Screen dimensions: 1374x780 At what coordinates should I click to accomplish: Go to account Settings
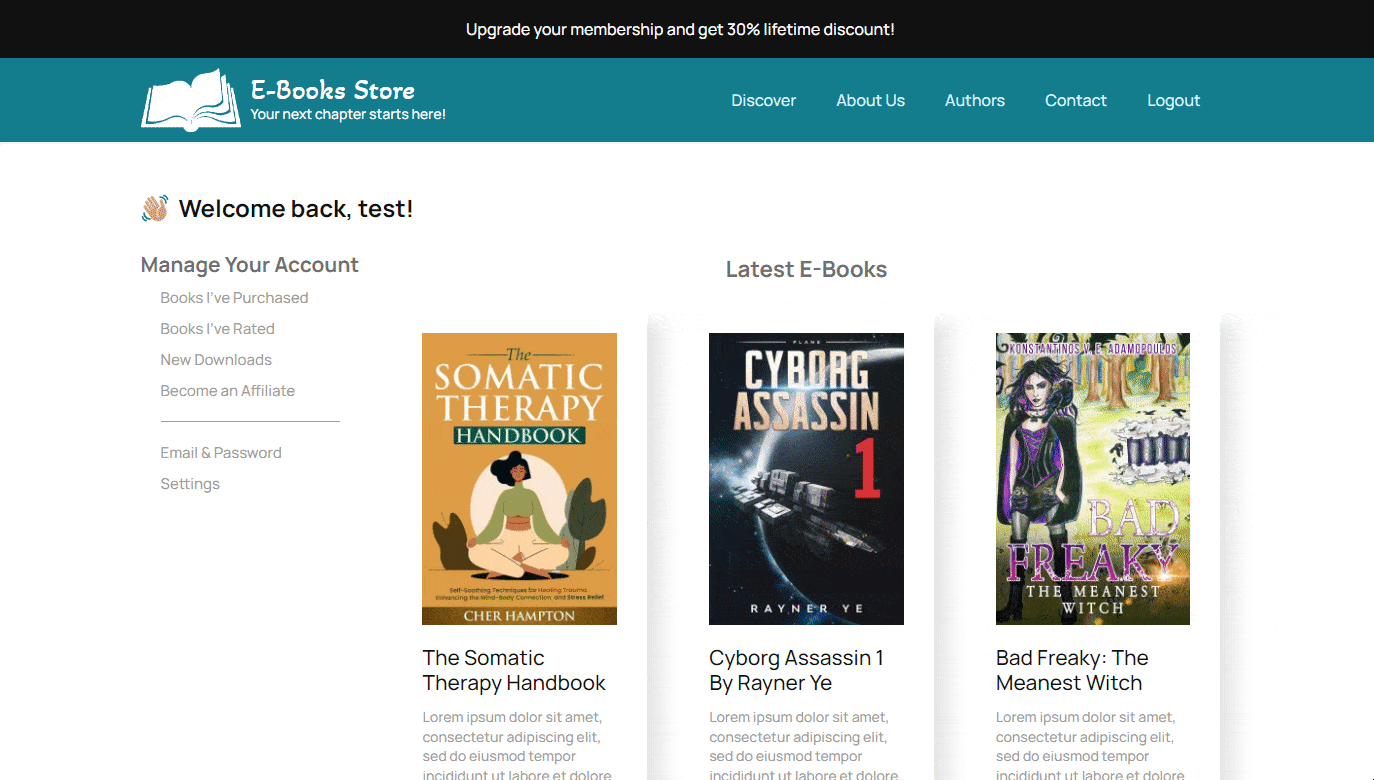(x=190, y=484)
